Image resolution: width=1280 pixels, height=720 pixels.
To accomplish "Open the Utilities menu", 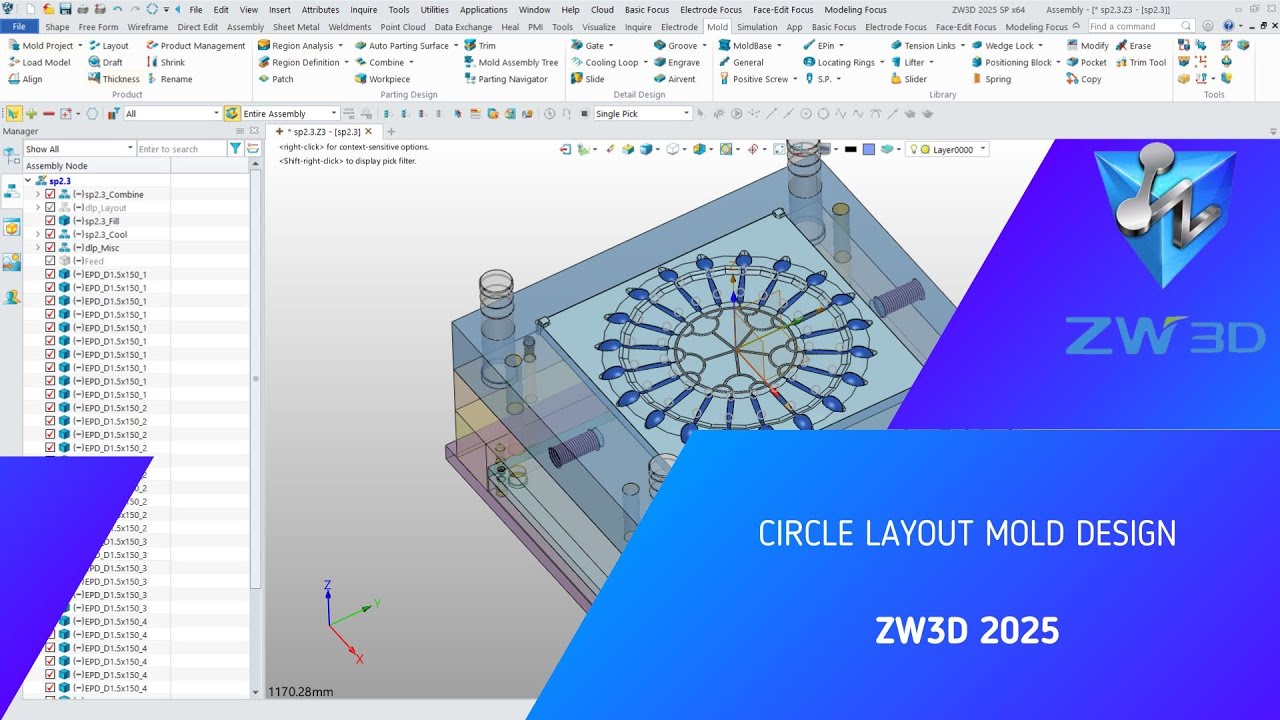I will click(x=434, y=10).
